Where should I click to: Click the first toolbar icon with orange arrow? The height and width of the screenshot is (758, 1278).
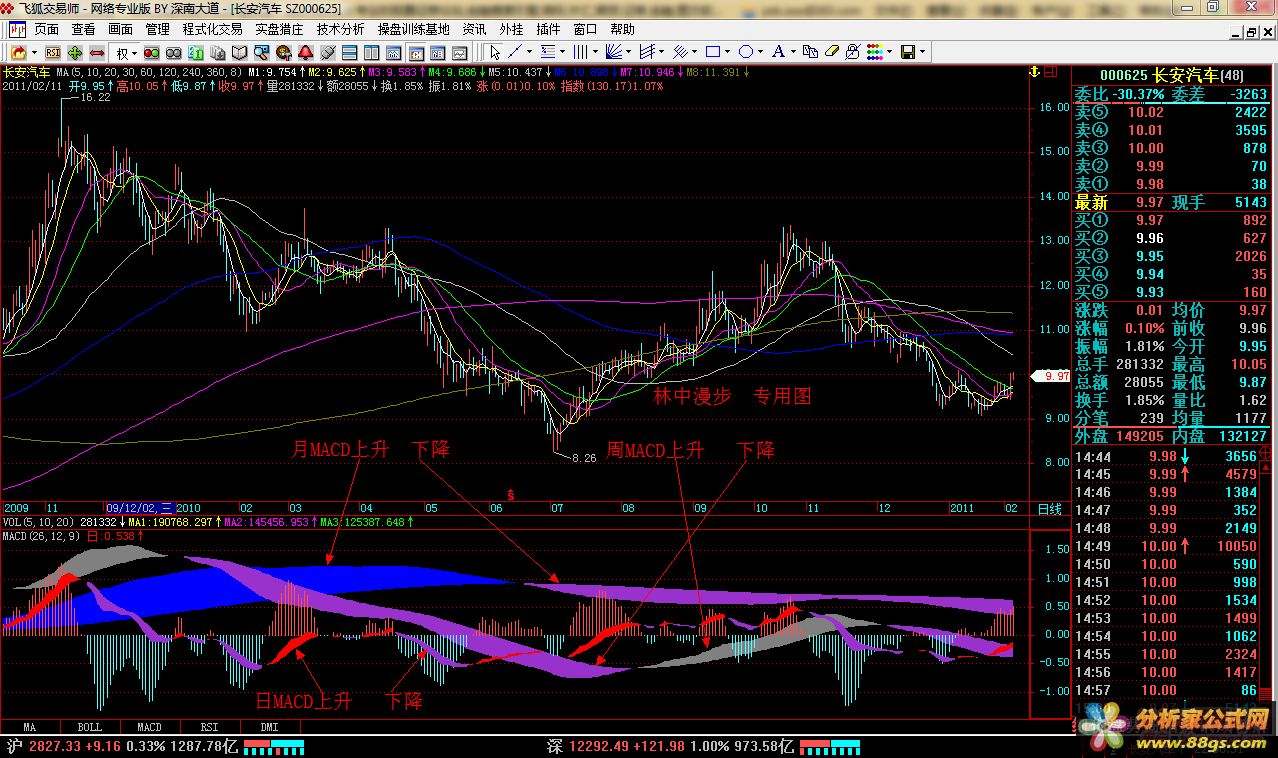(17, 52)
